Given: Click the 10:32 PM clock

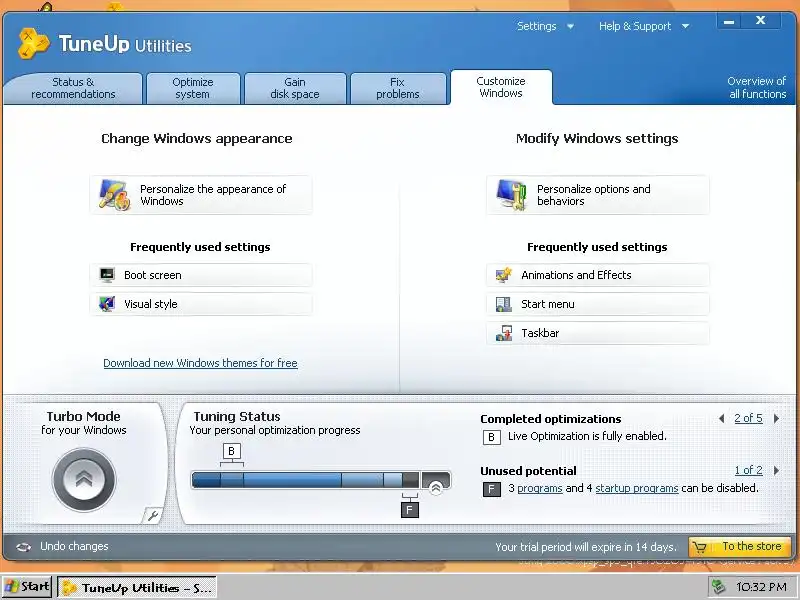Looking at the screenshot, I should 761,587.
